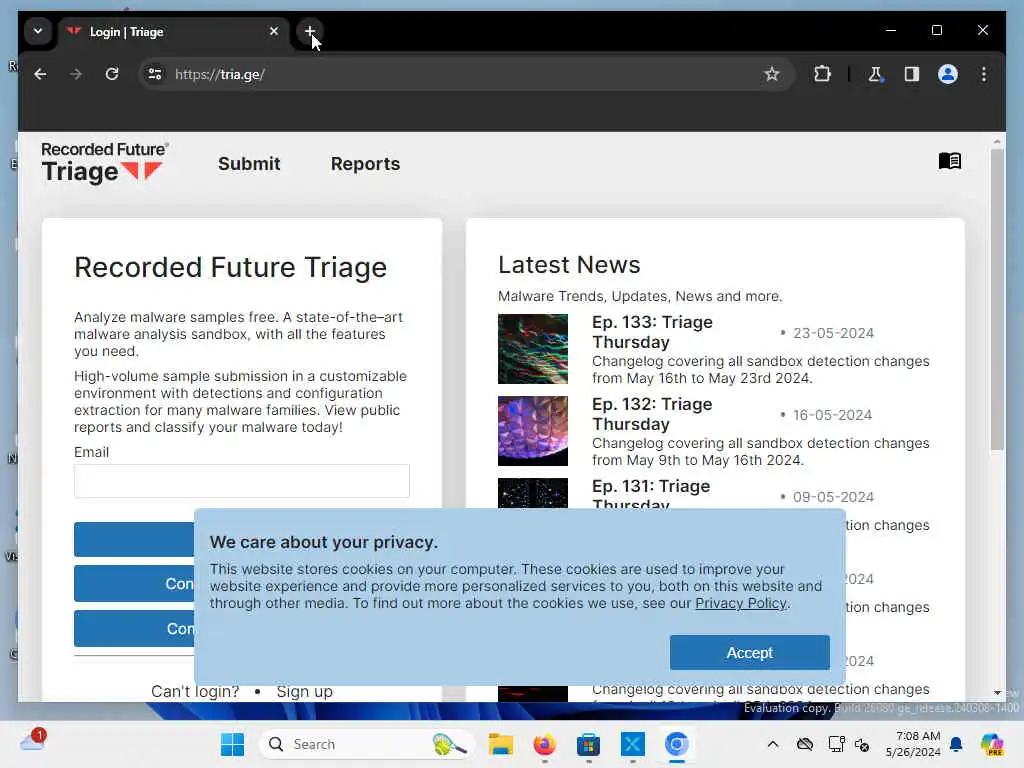
Task: Open the weather widget cloud icon
Action: [x=32, y=741]
